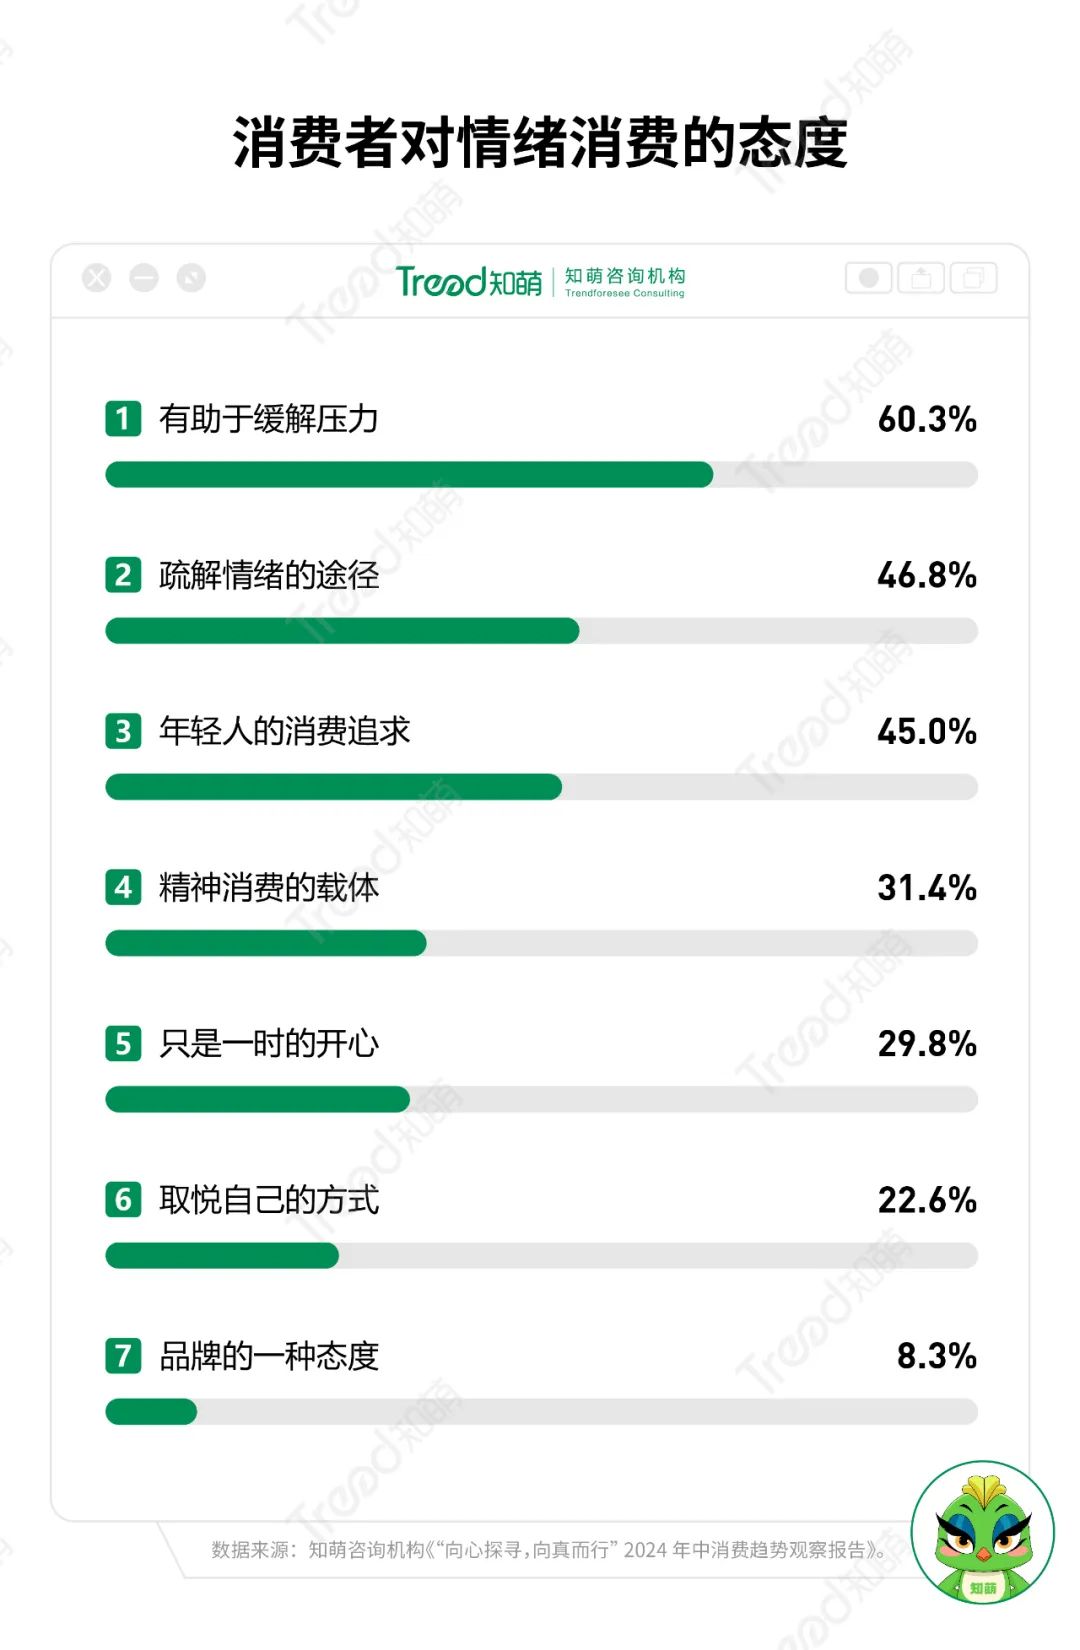Viewport: 1080px width, 1650px height.
Task: Click the overlapping windows icon in the header
Action: (x=973, y=278)
